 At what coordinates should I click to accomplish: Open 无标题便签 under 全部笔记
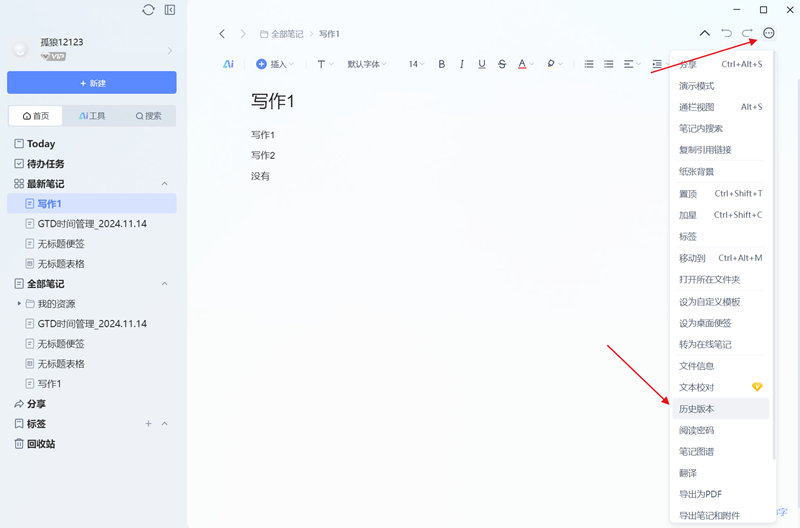coord(92,344)
